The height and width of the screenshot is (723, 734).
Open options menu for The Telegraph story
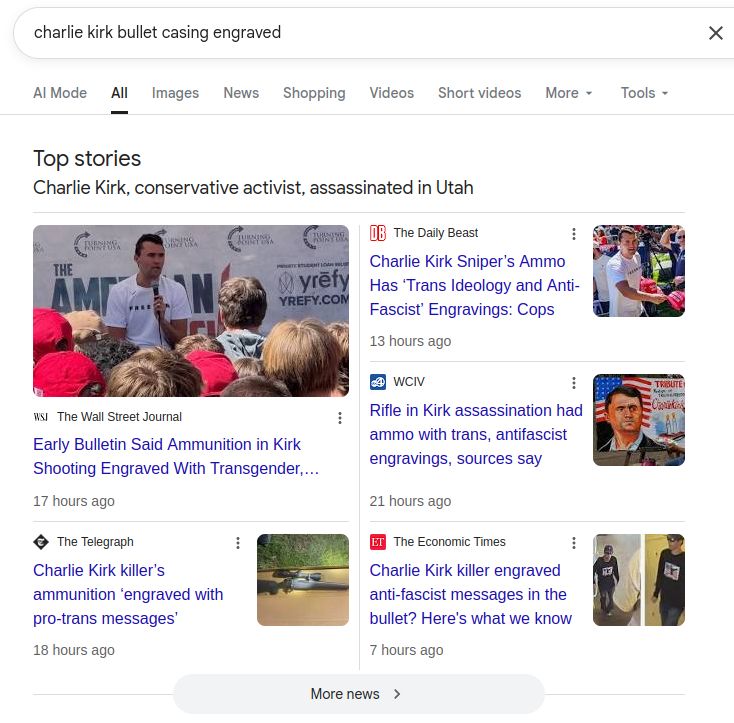point(238,542)
